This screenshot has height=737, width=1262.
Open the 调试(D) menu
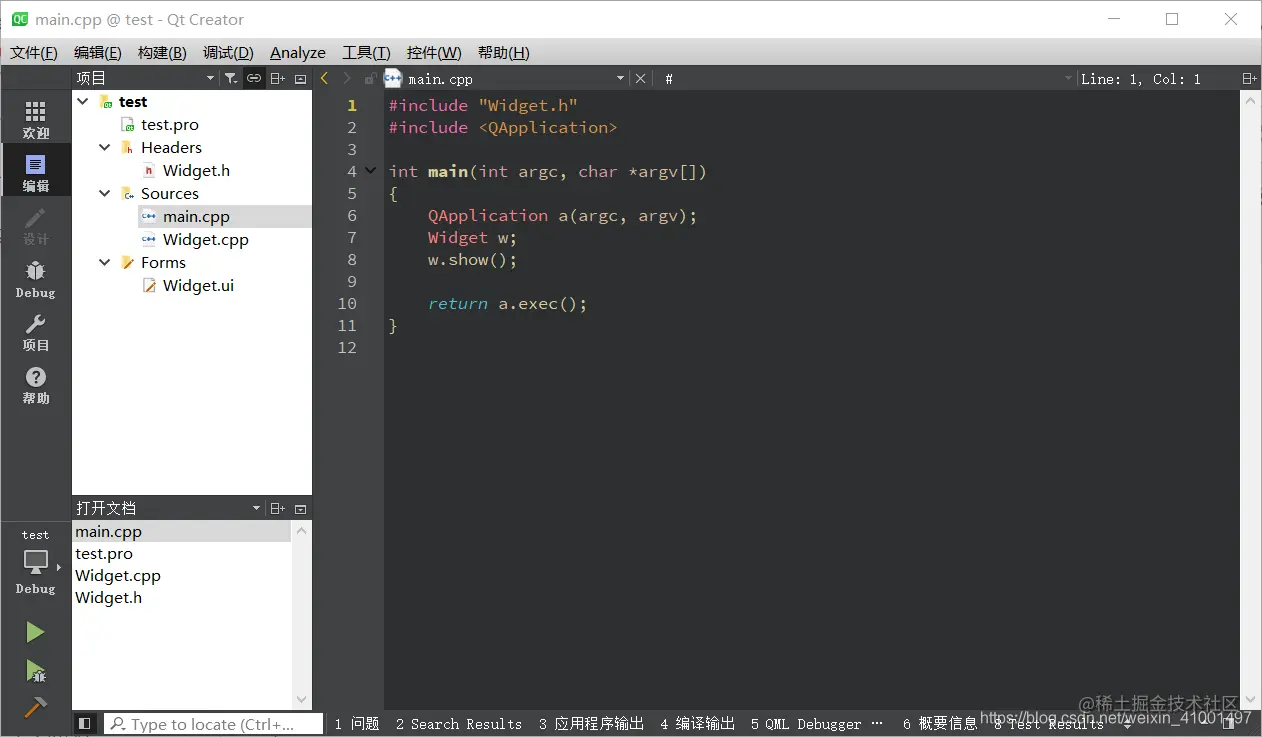pos(228,53)
